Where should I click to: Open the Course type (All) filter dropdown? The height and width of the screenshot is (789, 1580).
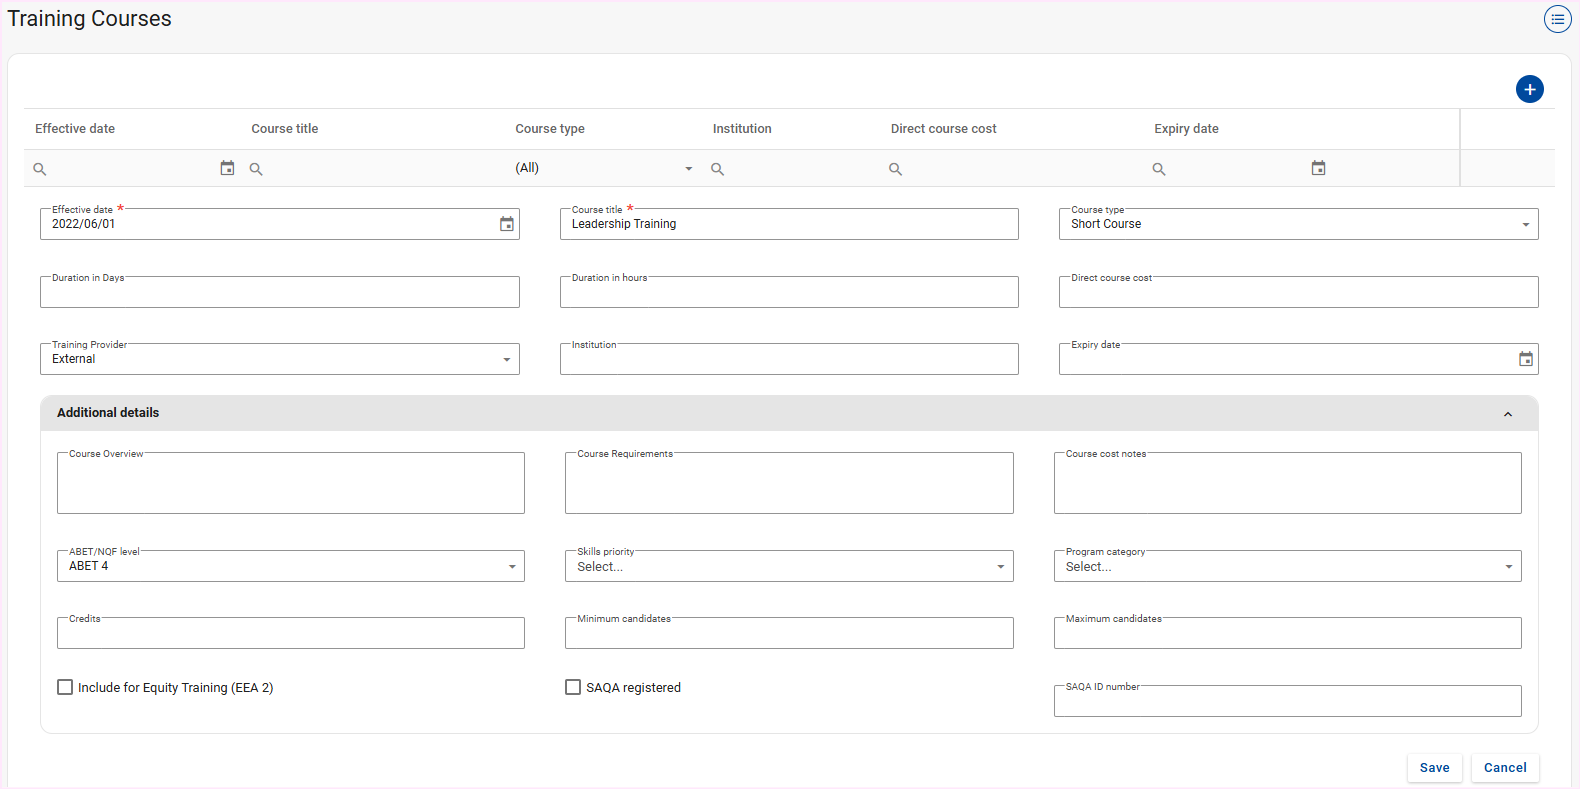(x=603, y=168)
